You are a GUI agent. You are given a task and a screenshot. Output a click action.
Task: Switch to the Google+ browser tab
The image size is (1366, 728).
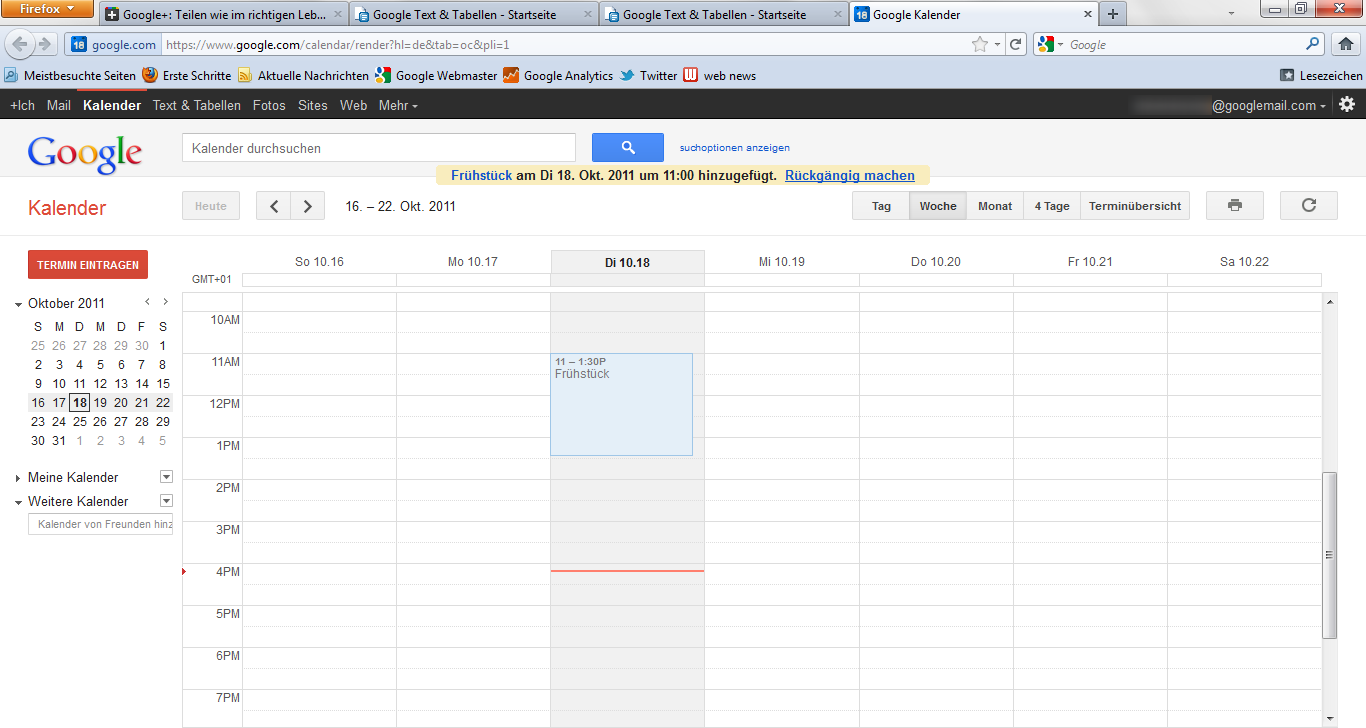click(x=222, y=15)
